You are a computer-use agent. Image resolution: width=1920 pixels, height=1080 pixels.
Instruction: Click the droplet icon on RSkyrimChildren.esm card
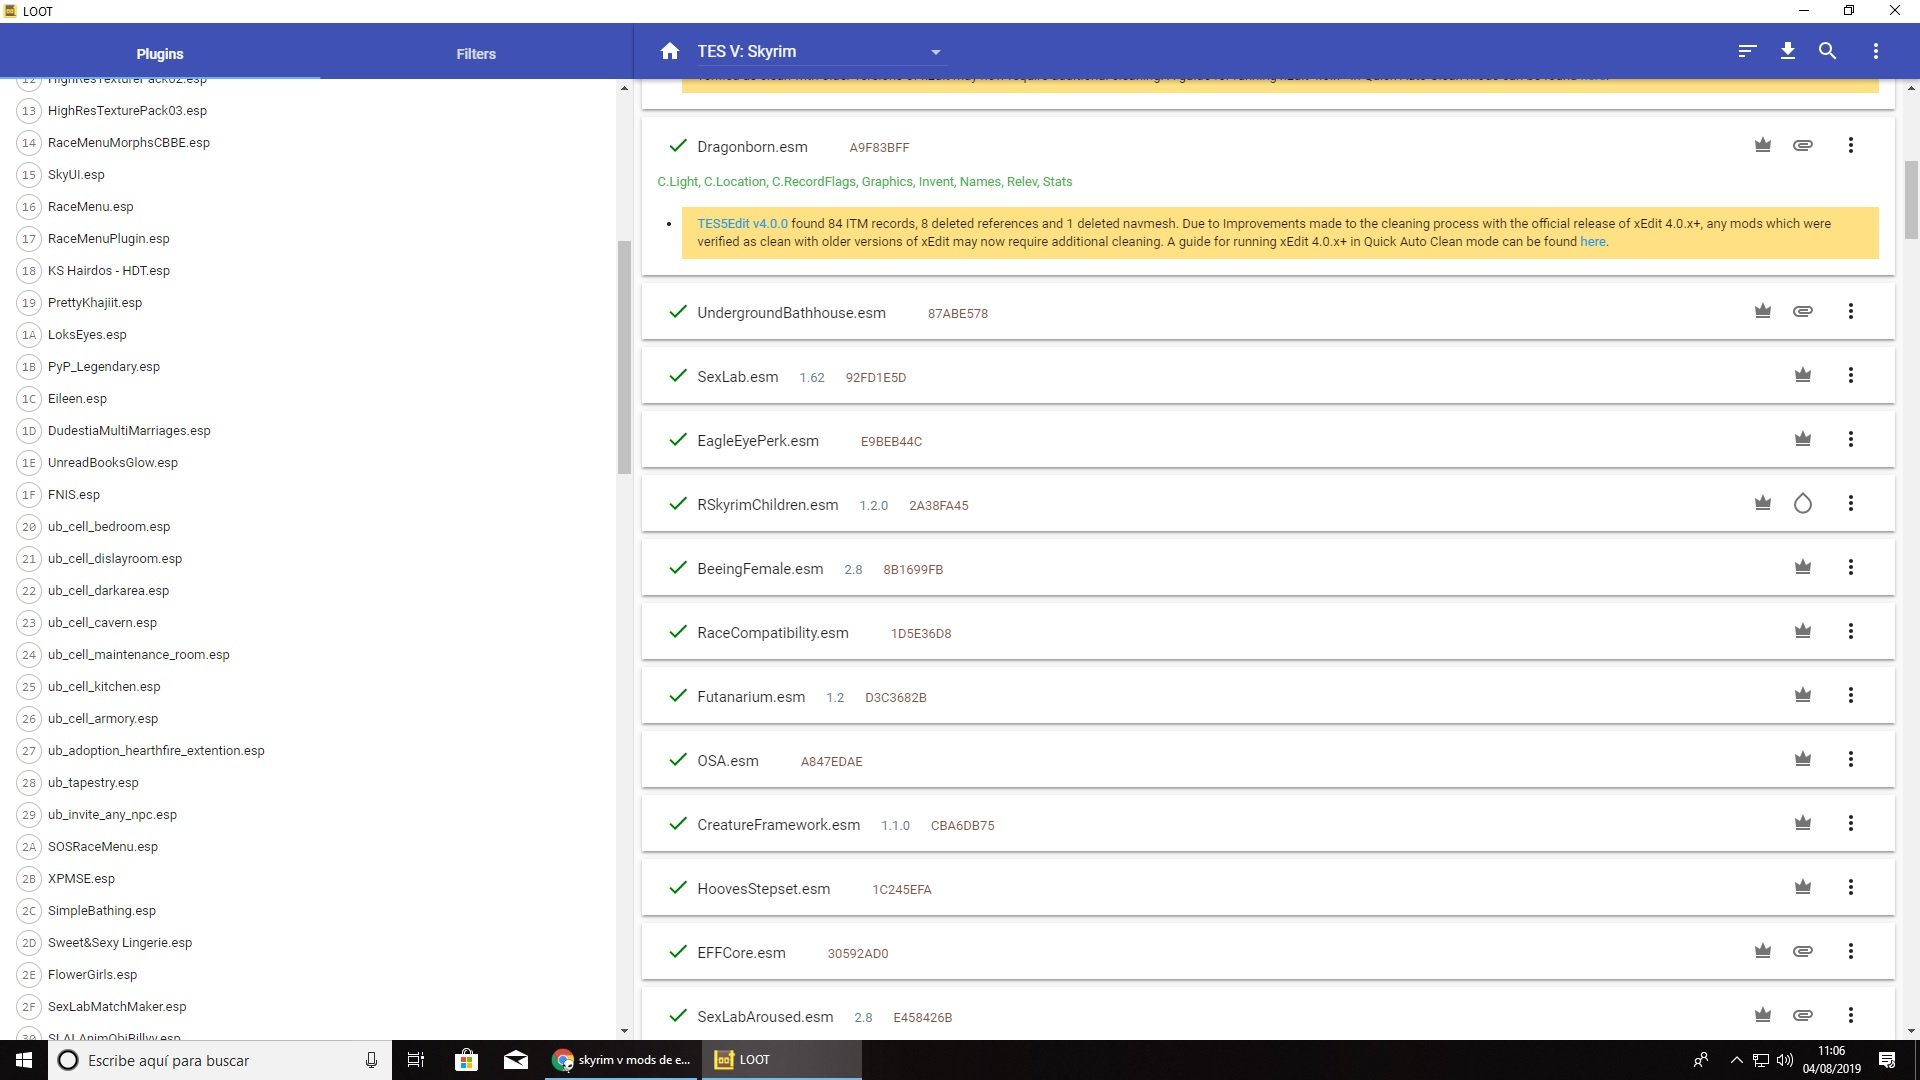coord(1803,503)
